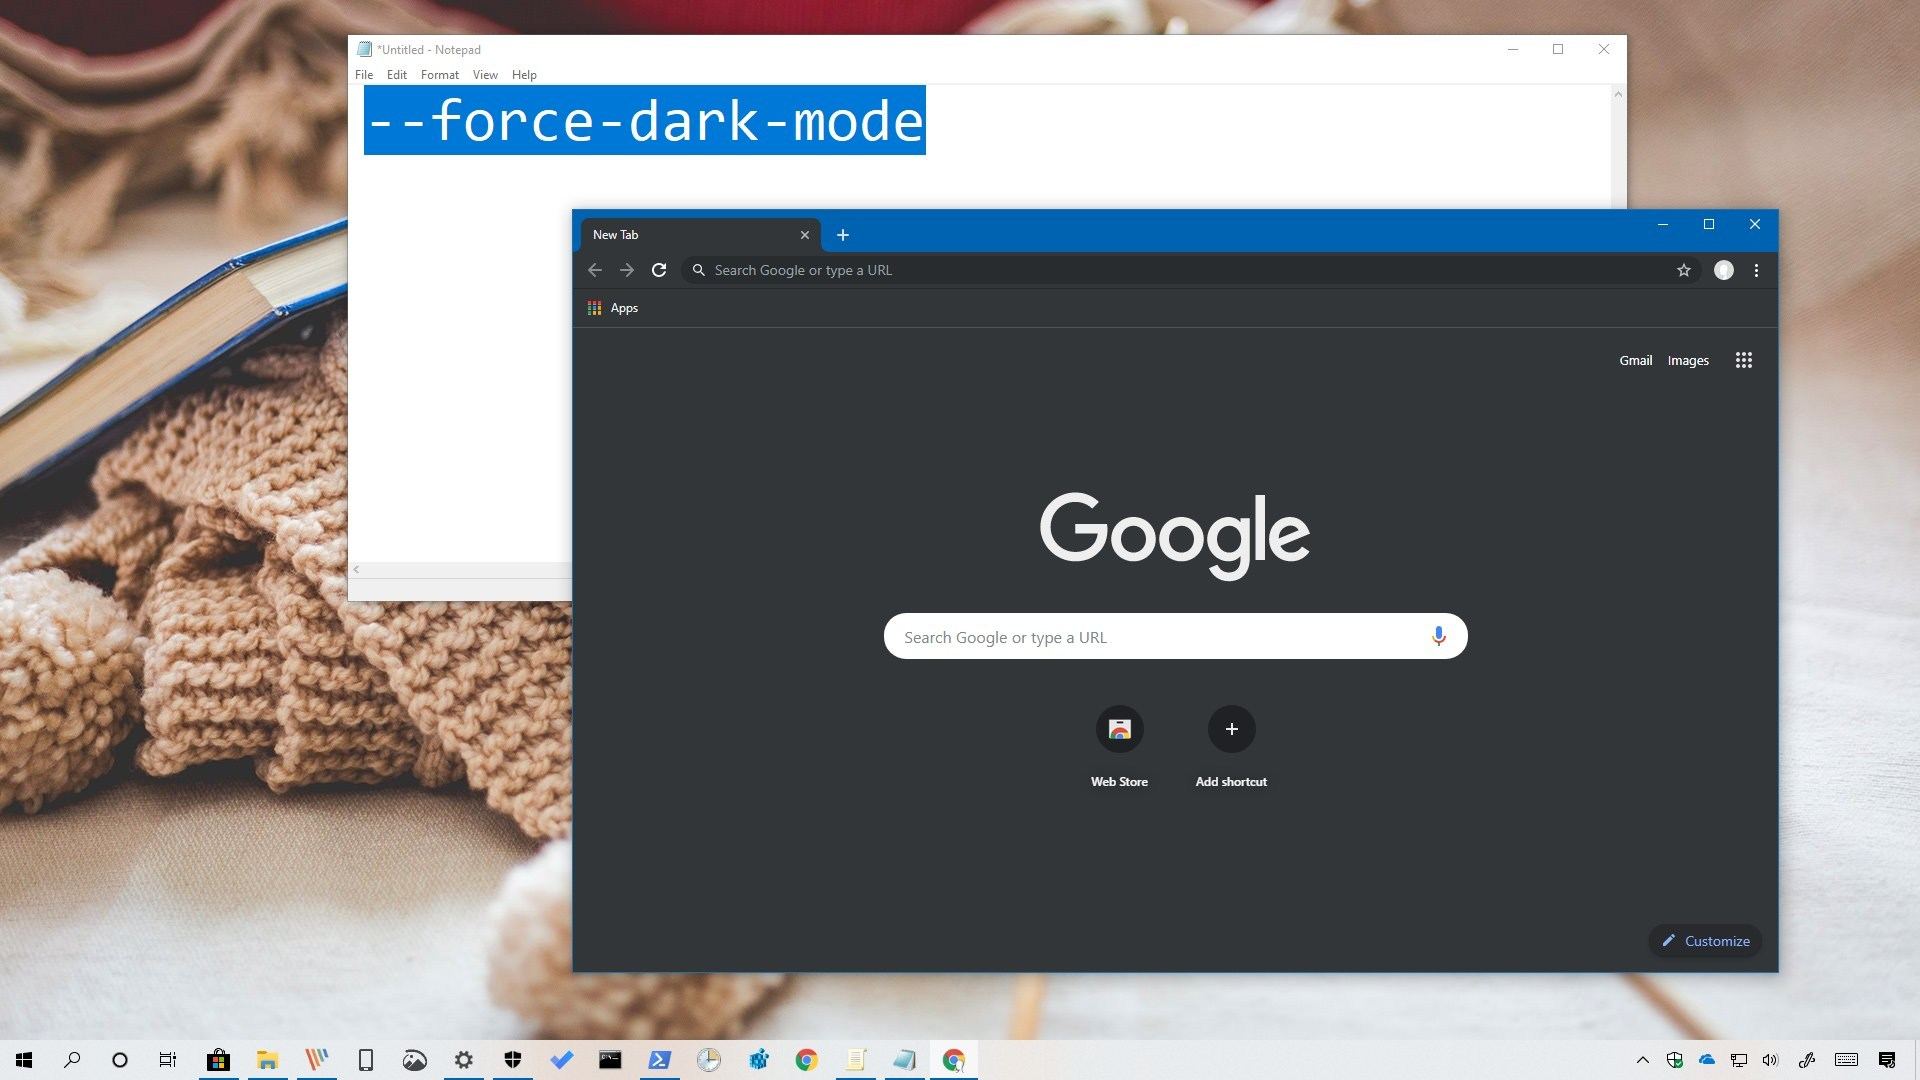The image size is (1920, 1080).
Task: Open Google apps grid icon
Action: pos(1744,360)
